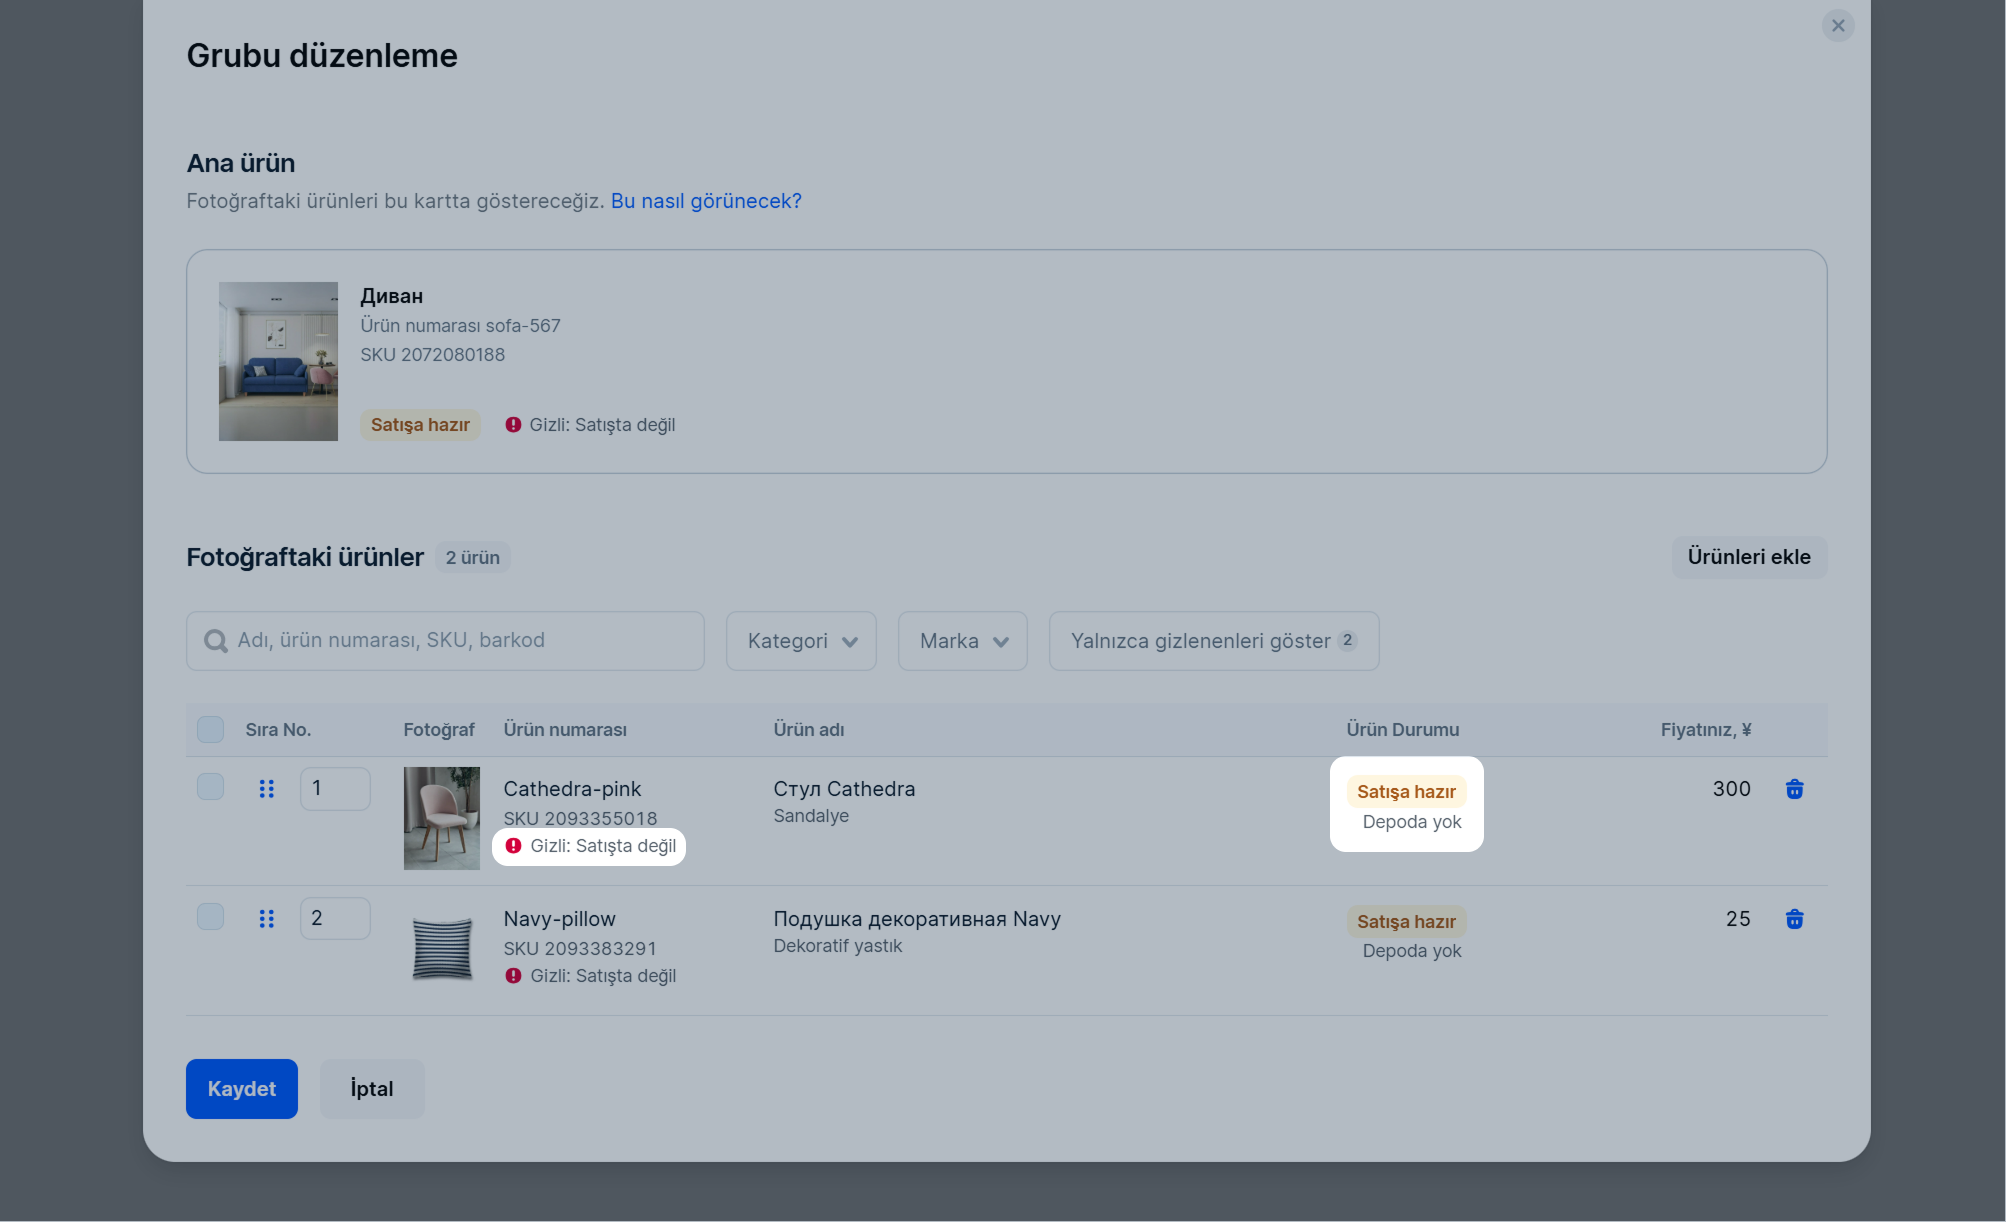Click red warning icon on Диван card
The width and height of the screenshot is (2006, 1222).
[513, 425]
